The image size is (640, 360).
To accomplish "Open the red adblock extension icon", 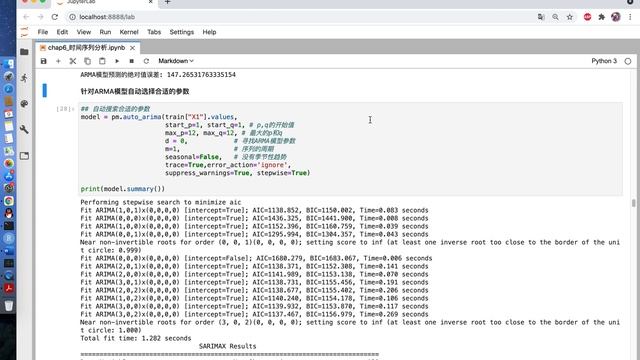I will (587, 17).
